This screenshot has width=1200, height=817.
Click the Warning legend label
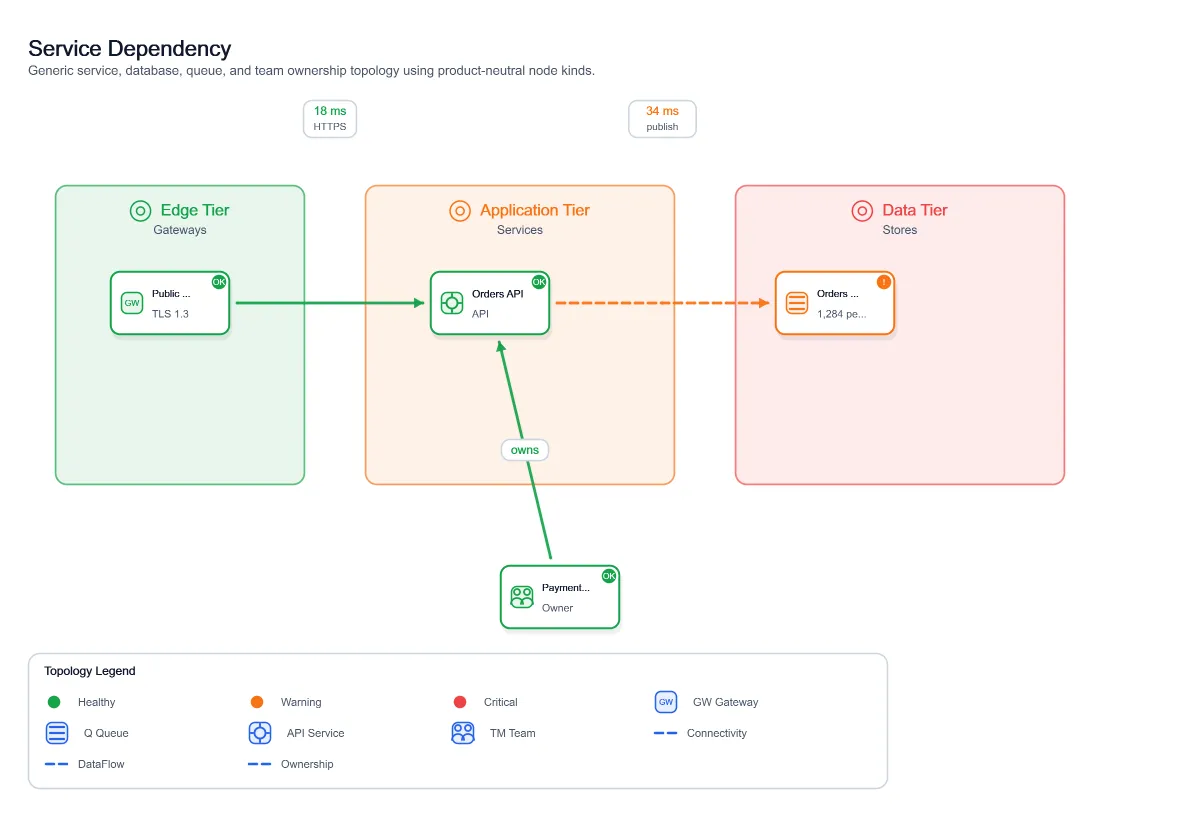(301, 702)
